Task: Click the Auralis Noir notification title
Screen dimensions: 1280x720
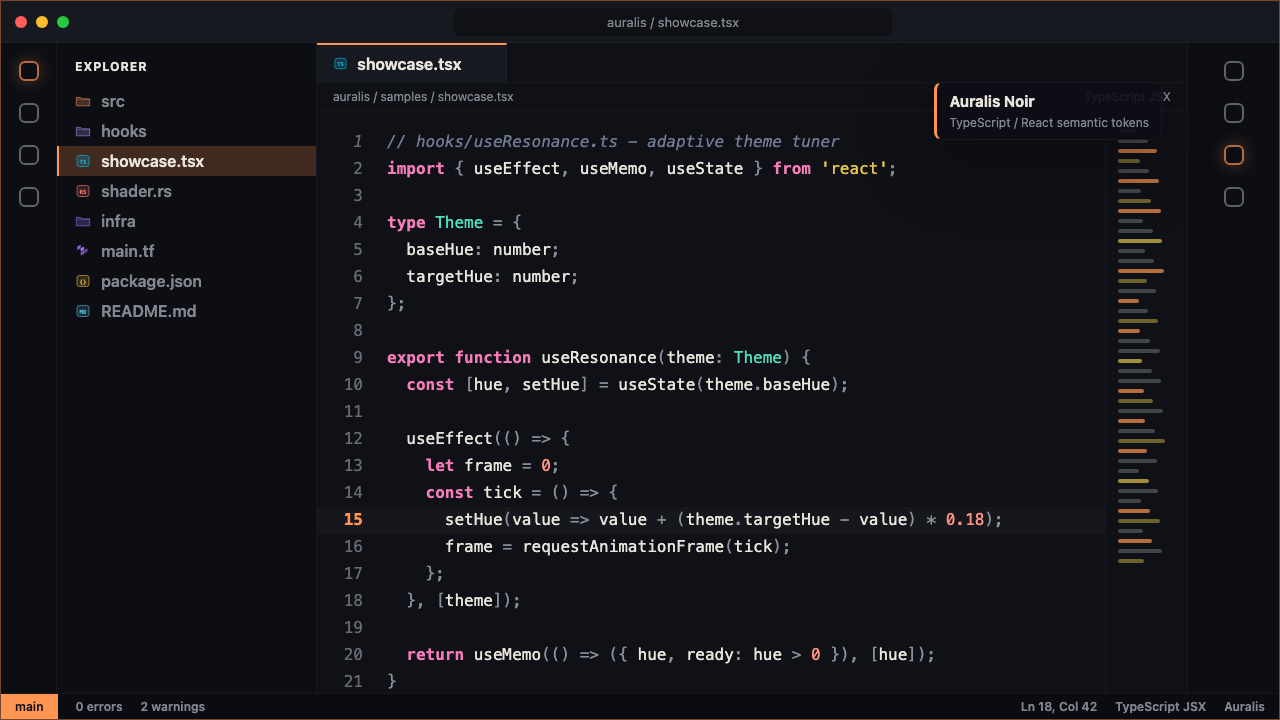Action: (992, 101)
